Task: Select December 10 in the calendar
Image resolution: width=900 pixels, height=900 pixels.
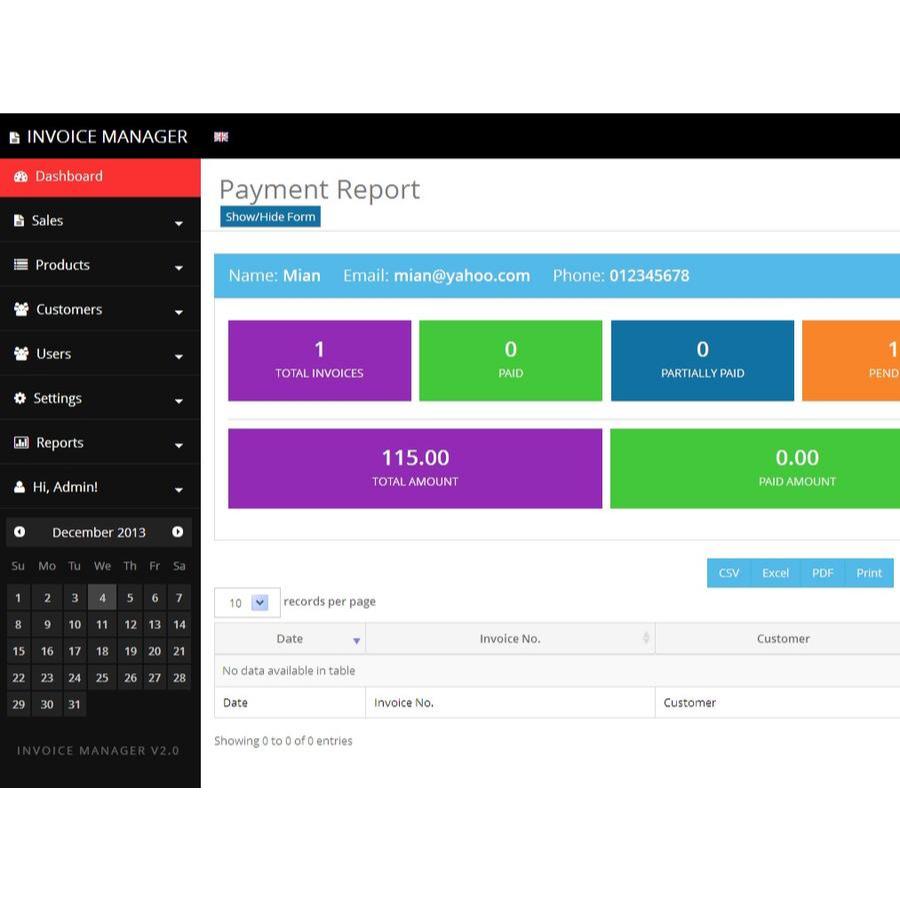Action: (x=75, y=624)
